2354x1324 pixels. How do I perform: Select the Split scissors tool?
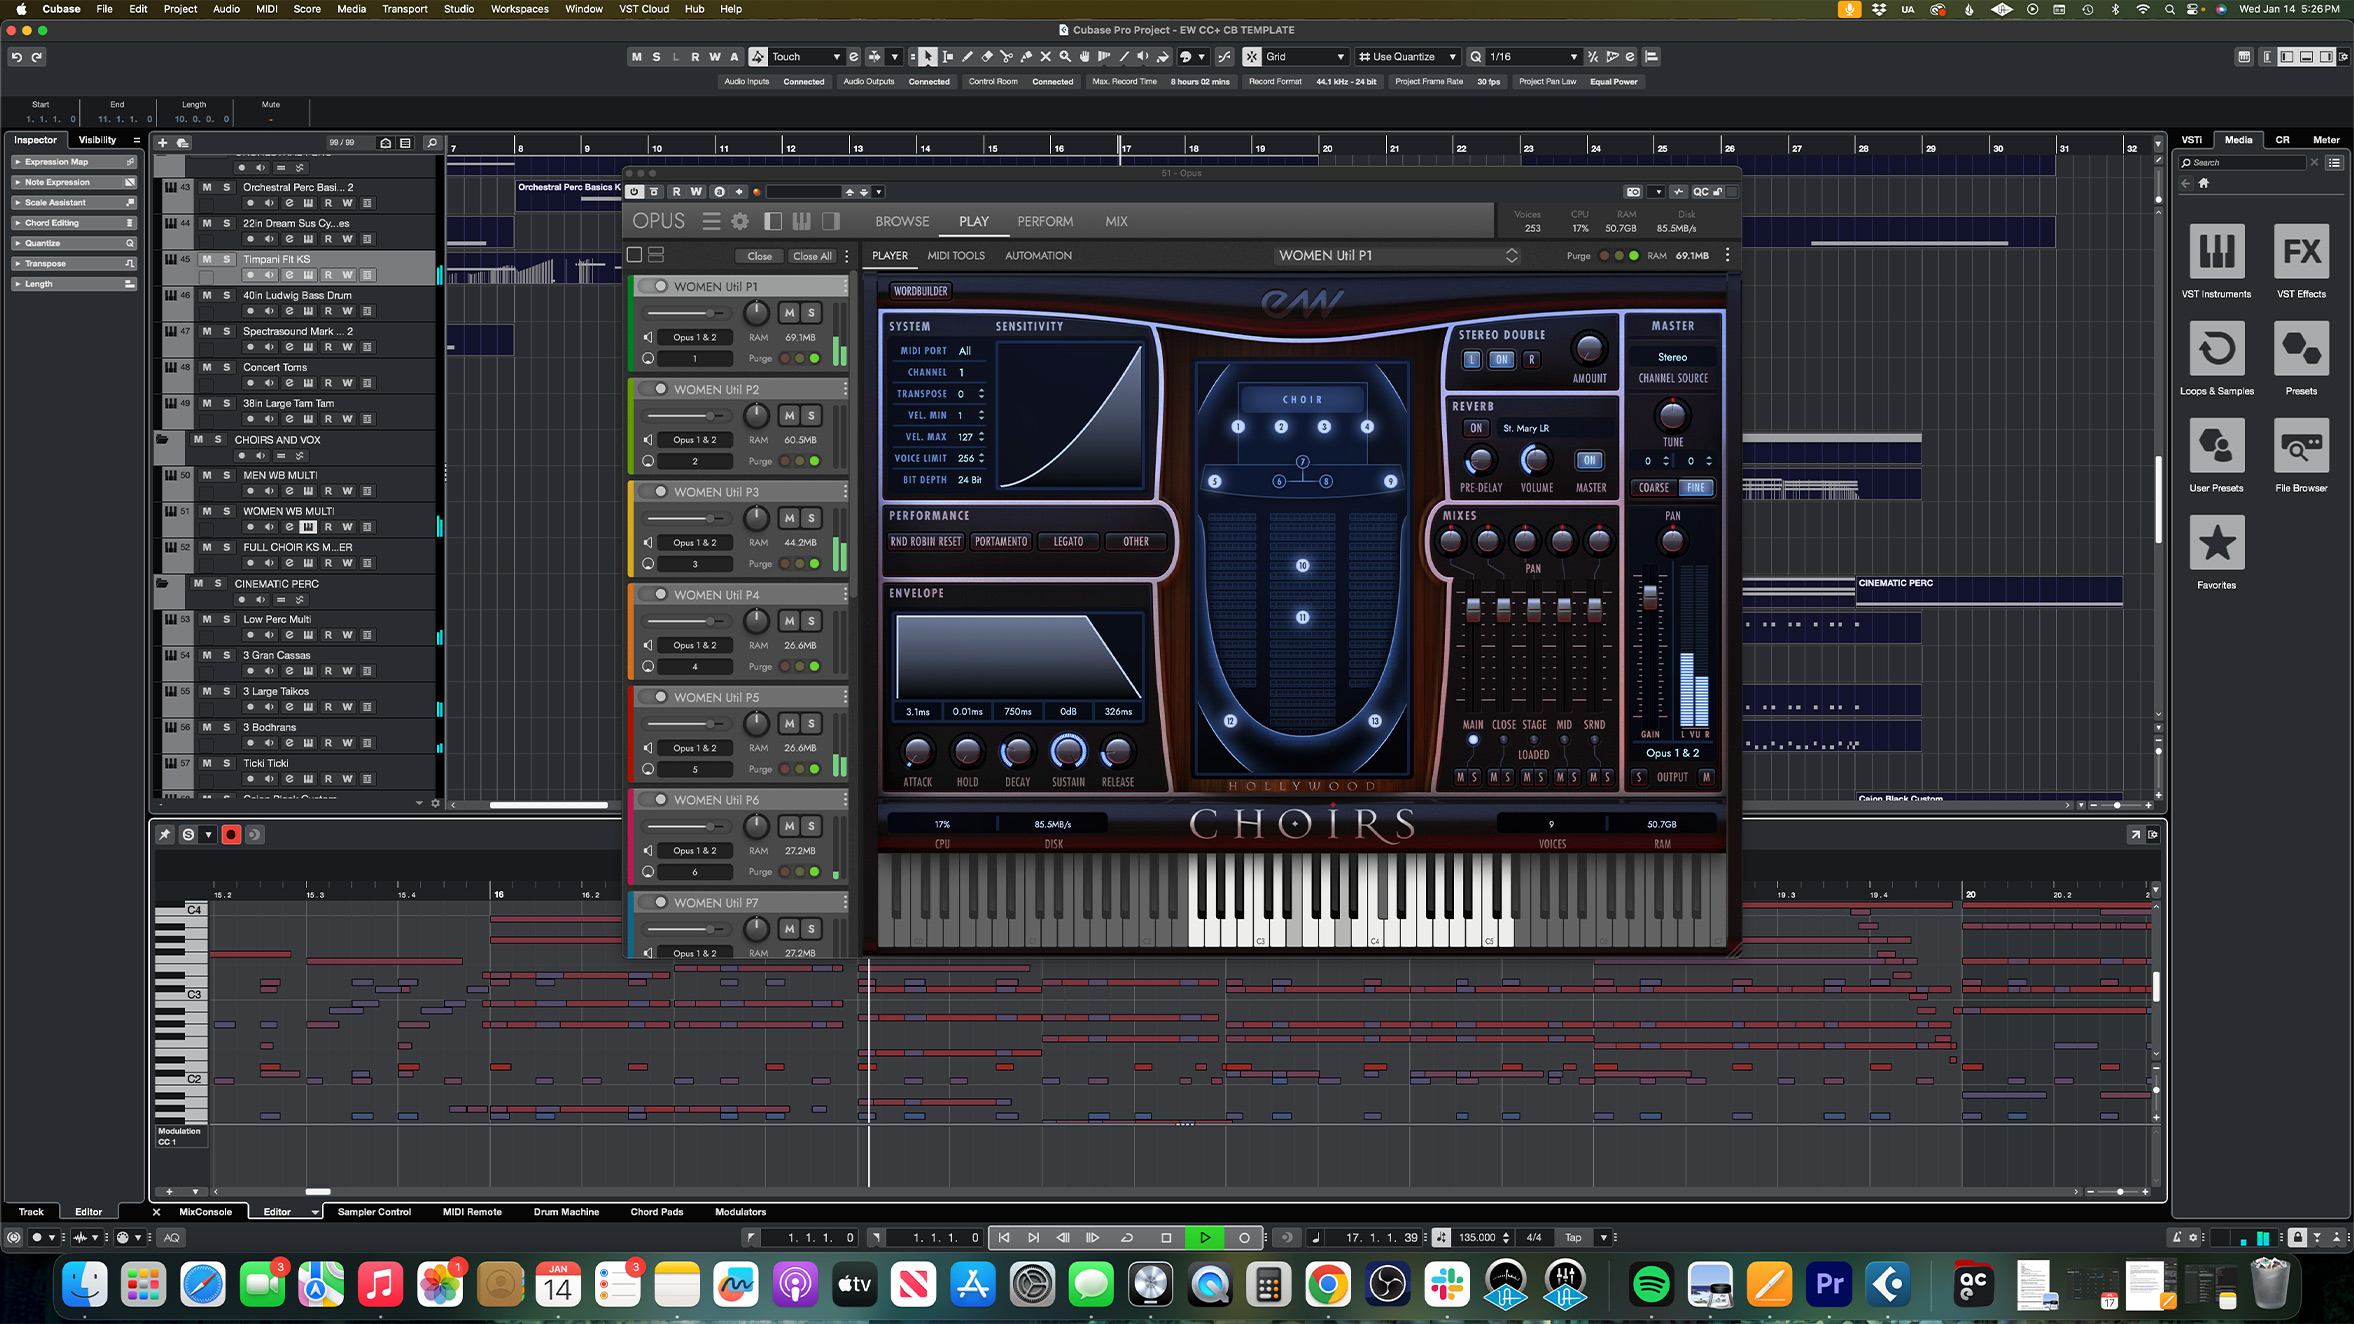1006,57
